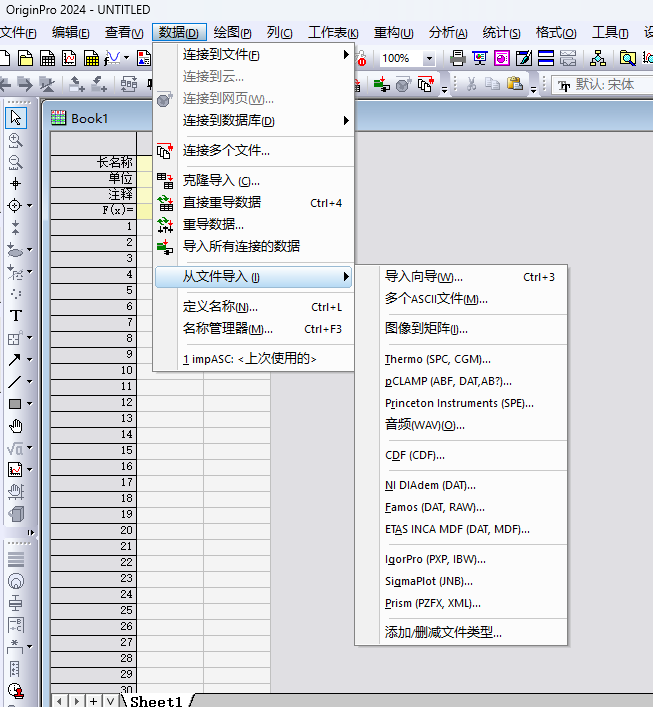653x707 pixels.
Task: Open the 统计(S) menu
Action: click(x=501, y=32)
